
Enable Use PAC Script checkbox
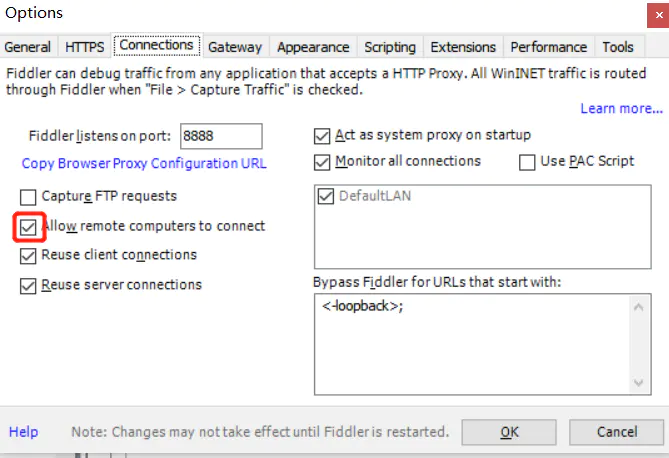(527, 162)
